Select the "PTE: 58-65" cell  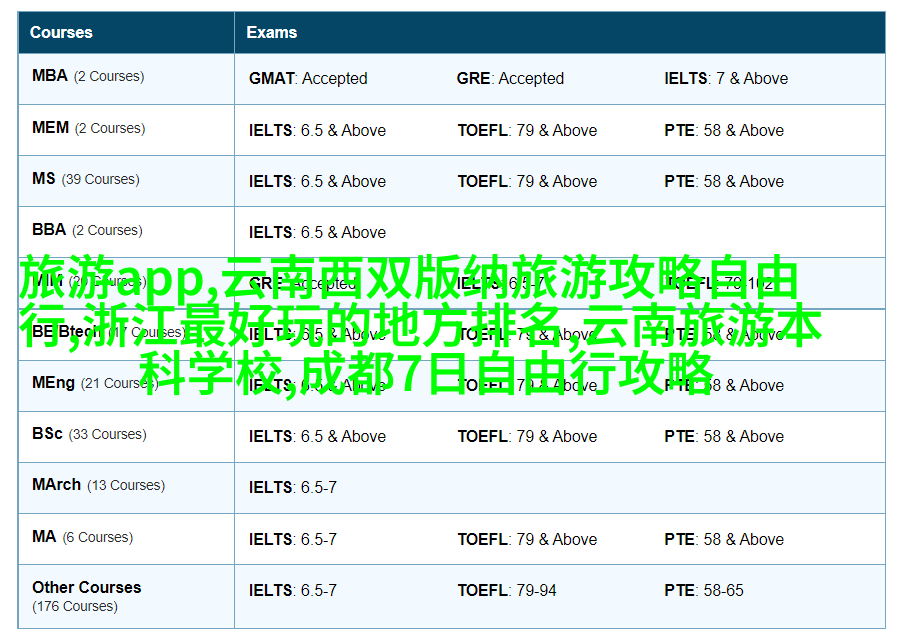[704, 591]
